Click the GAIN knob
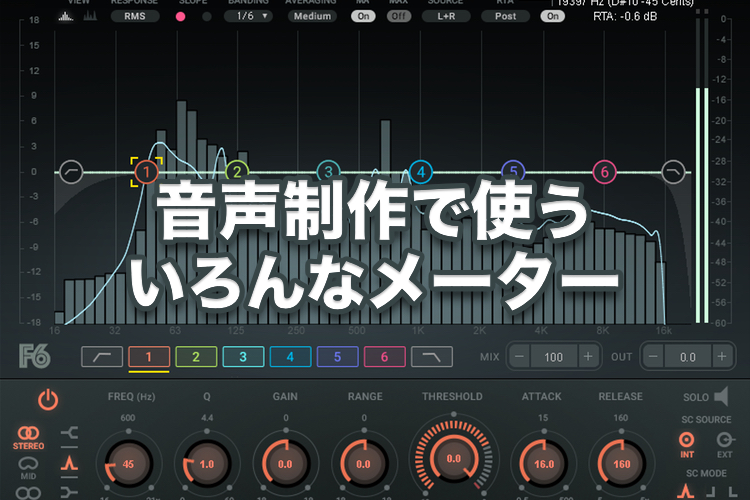Image resolution: width=750 pixels, height=500 pixels. [285, 464]
